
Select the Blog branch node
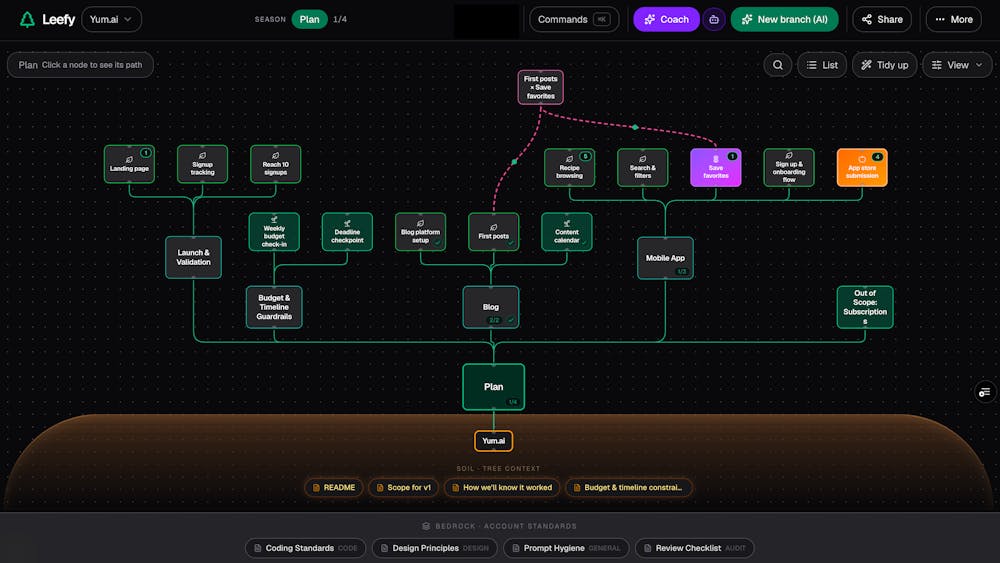point(491,307)
